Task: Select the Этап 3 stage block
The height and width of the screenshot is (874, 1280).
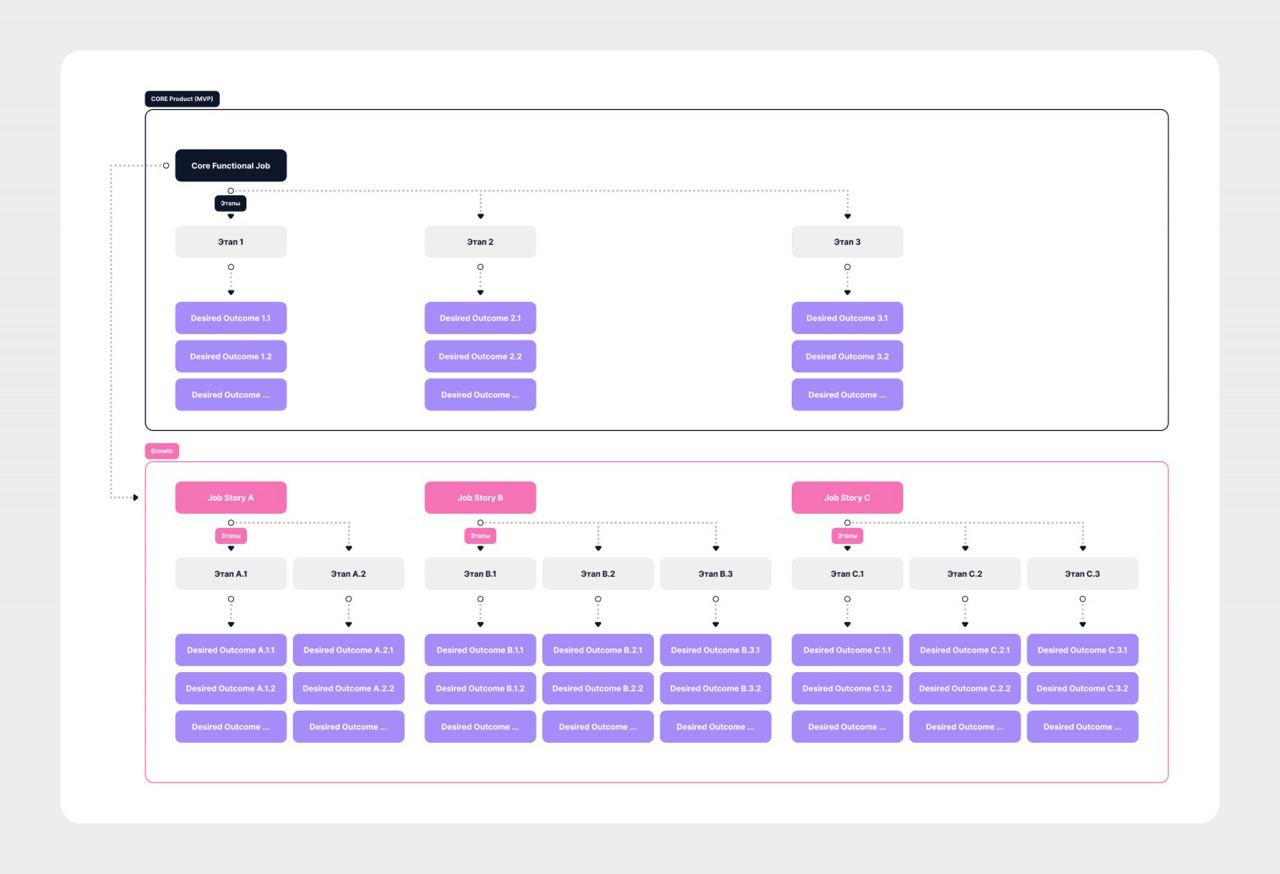Action: (847, 242)
